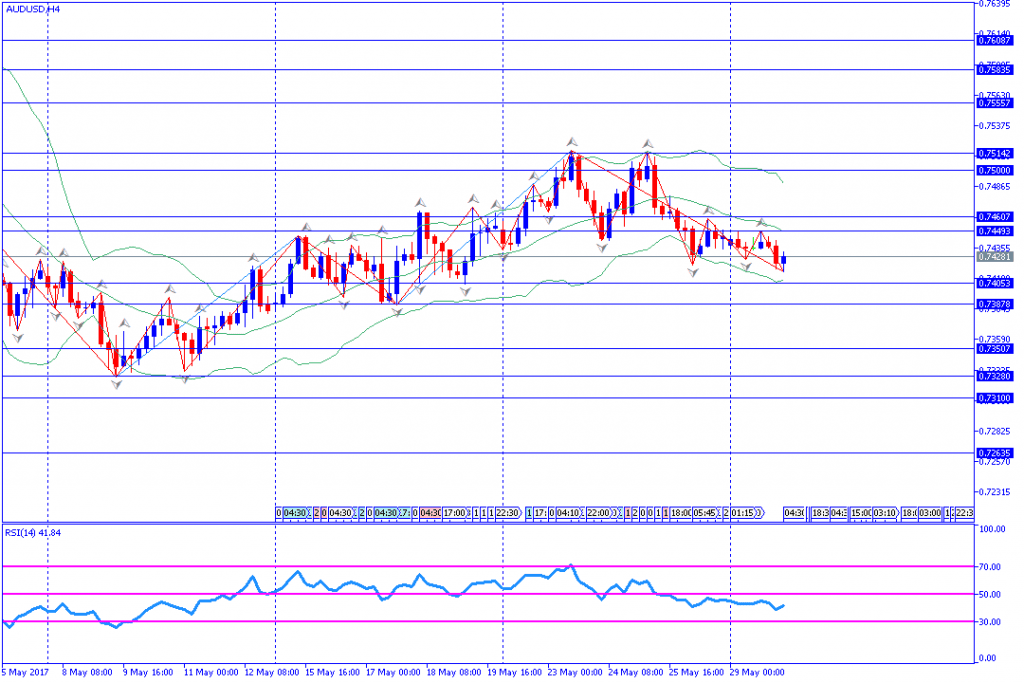
Task: Click the 22:30 news event marker
Action: tap(508, 513)
